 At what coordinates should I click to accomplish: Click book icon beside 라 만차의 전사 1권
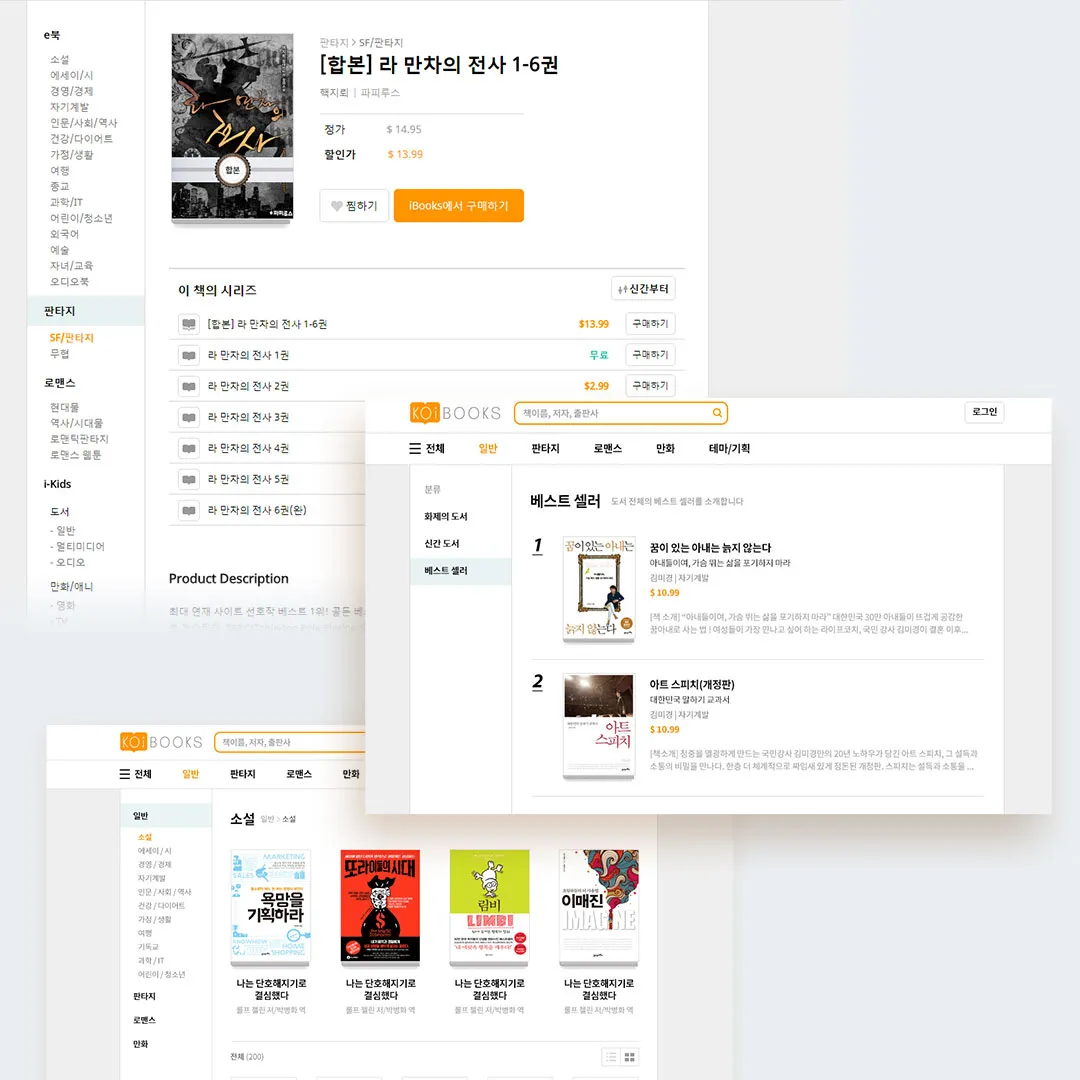click(x=189, y=355)
